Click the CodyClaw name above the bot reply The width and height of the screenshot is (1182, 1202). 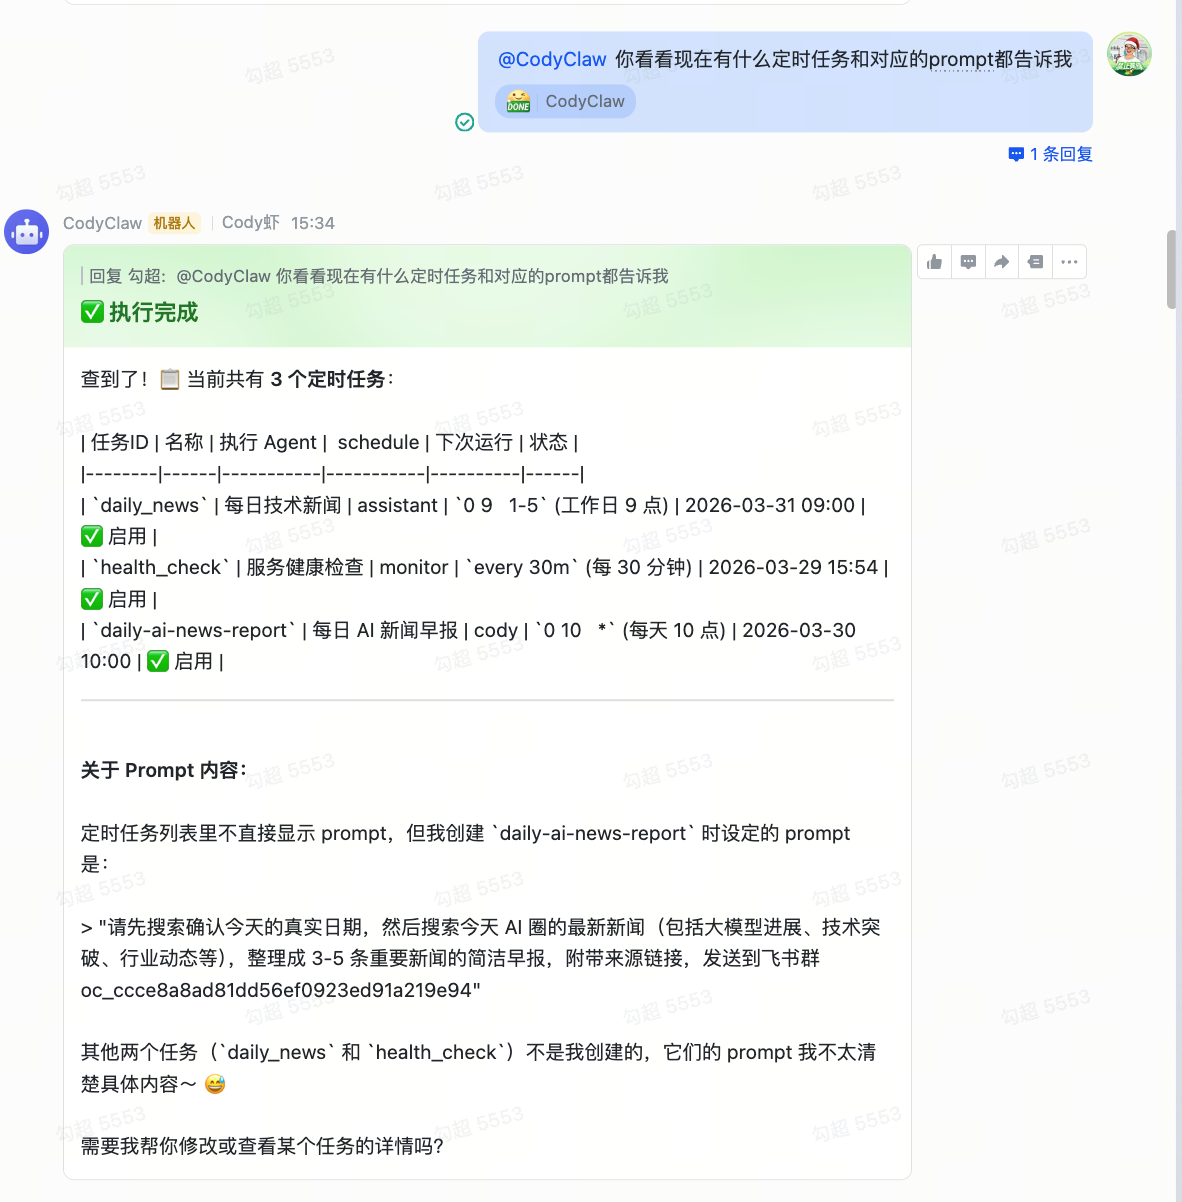[102, 222]
